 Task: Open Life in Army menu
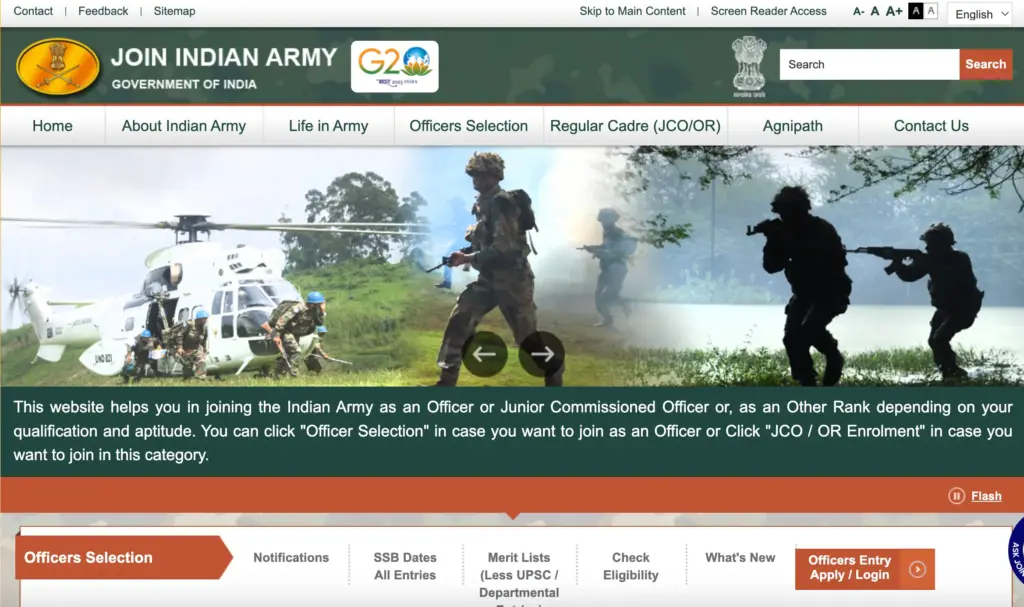click(328, 125)
